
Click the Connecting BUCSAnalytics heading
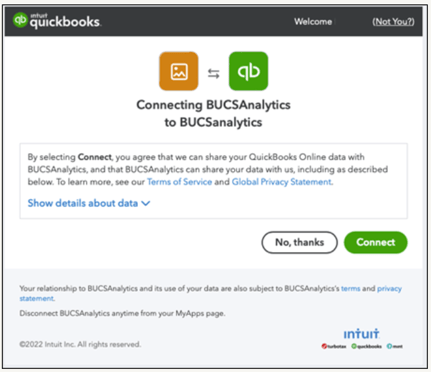tap(213, 113)
